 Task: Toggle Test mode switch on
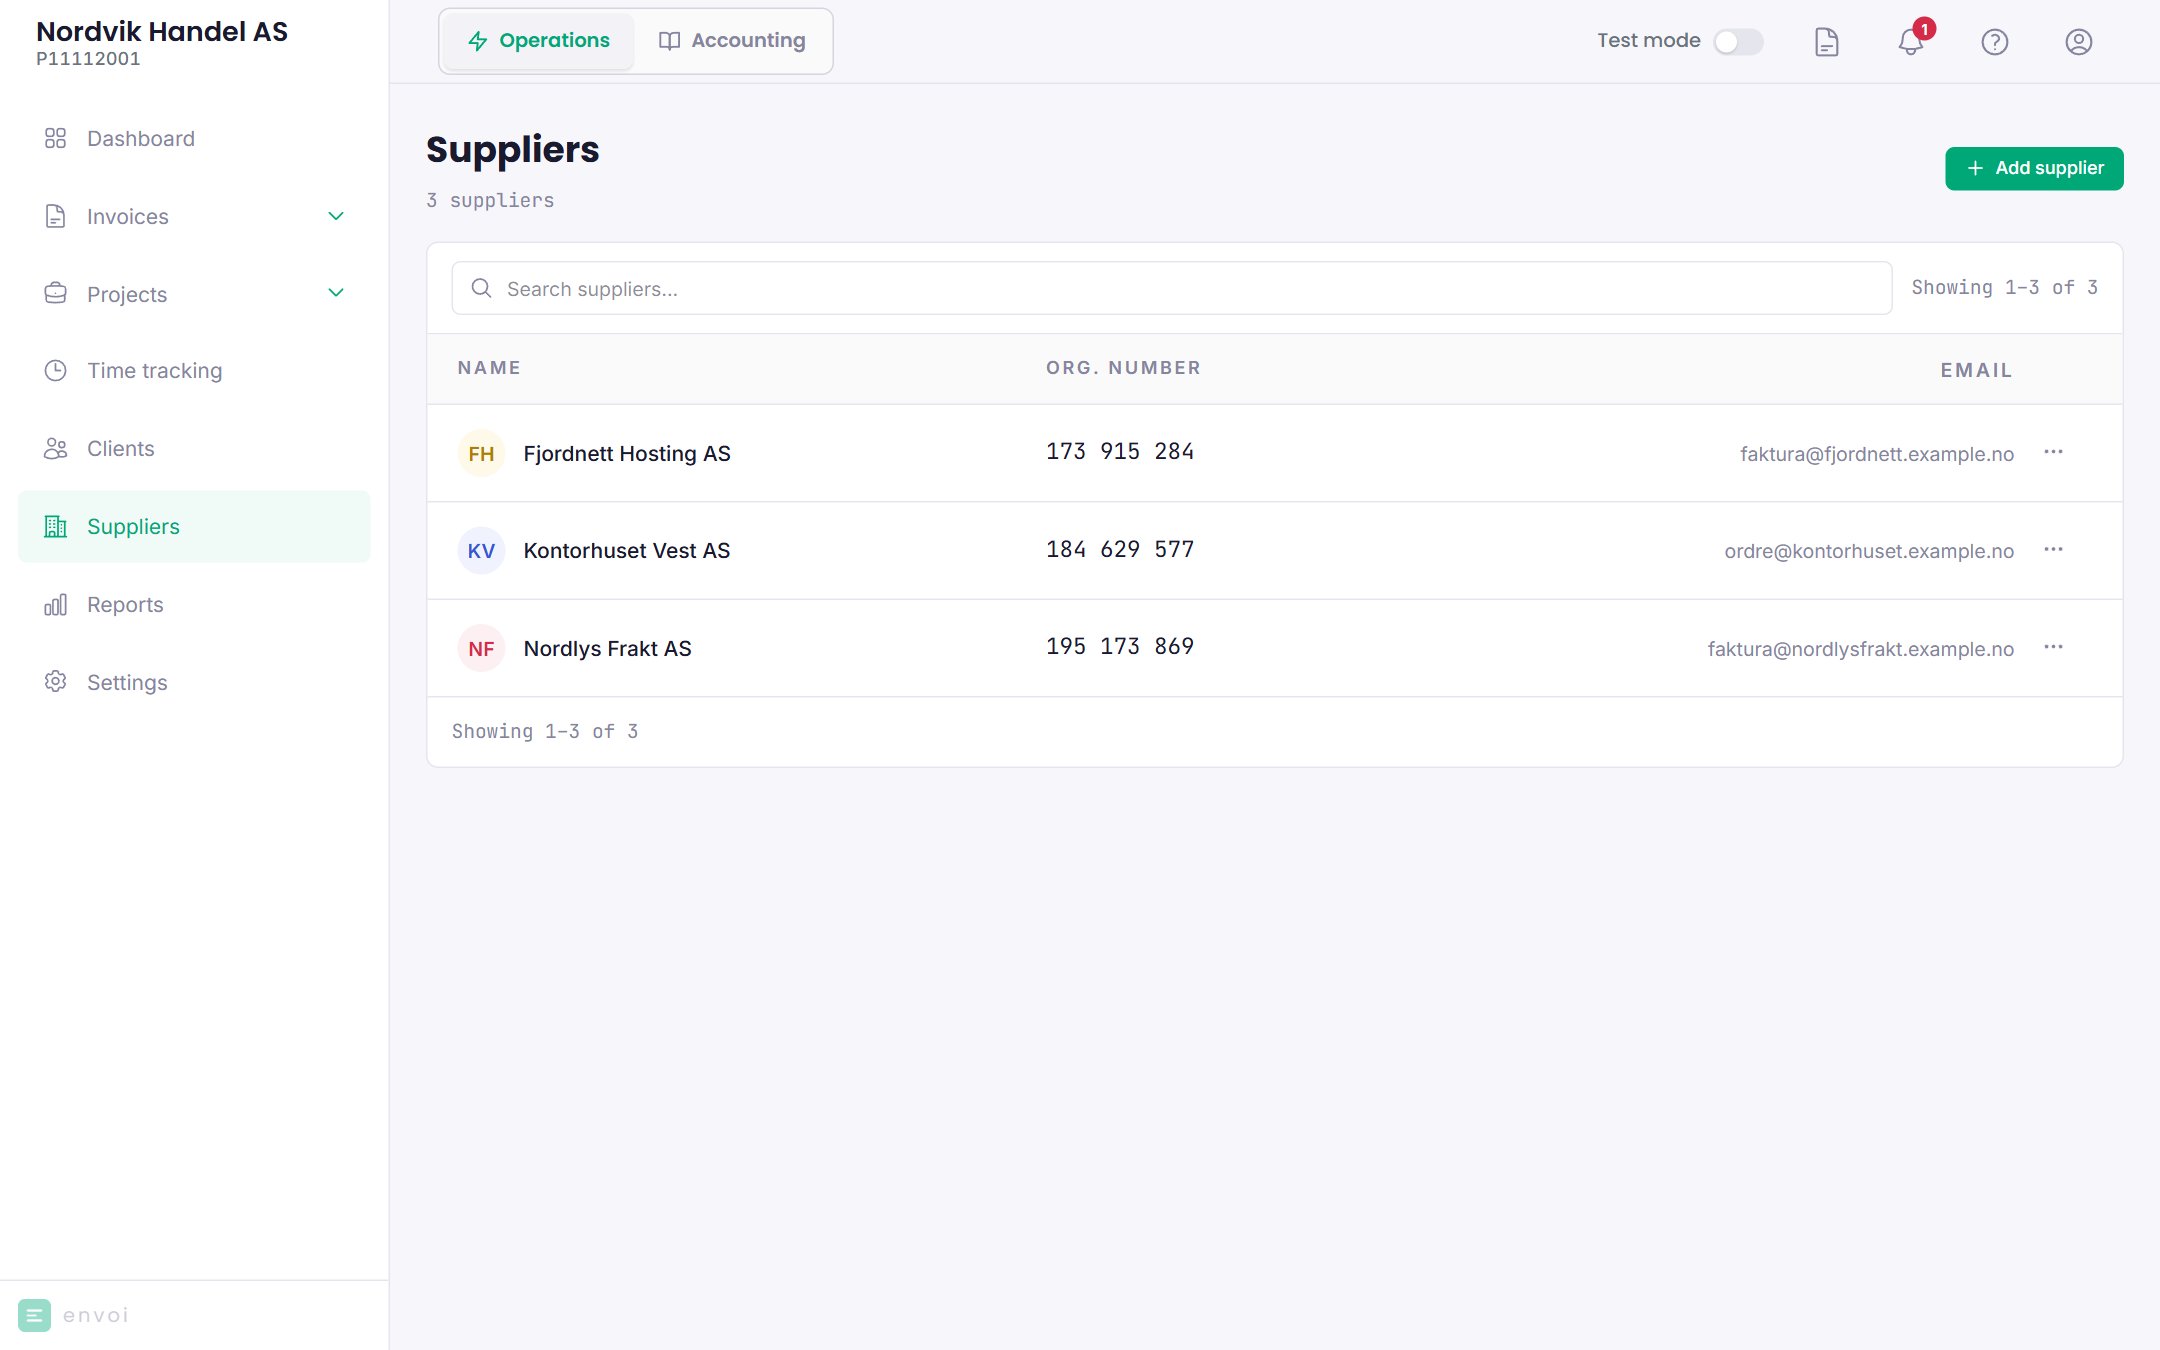(1738, 42)
